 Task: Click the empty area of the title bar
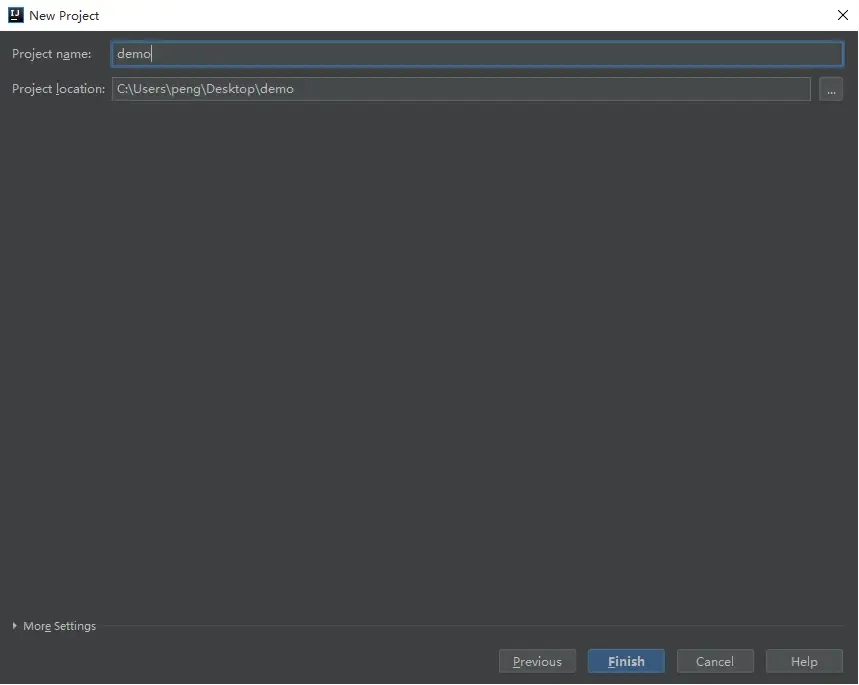tap(450, 15)
